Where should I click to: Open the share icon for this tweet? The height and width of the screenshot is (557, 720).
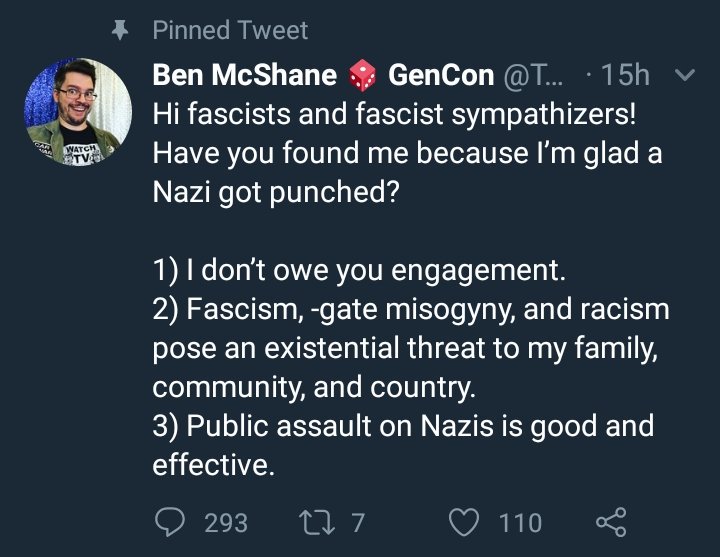(x=610, y=521)
